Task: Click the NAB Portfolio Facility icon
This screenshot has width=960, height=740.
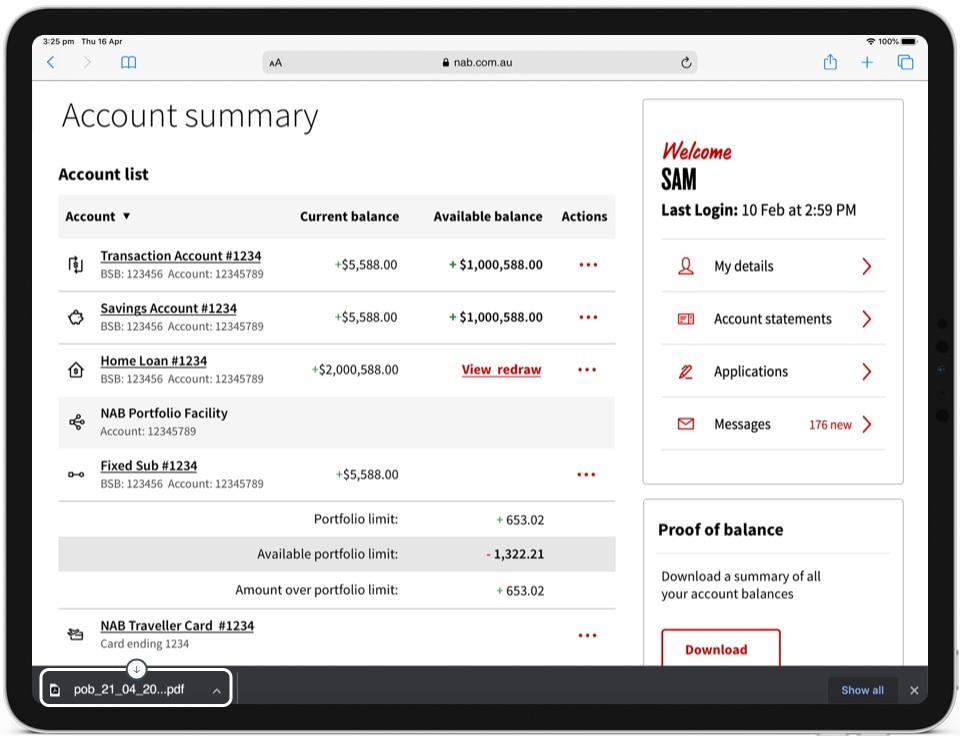Action: click(77, 422)
